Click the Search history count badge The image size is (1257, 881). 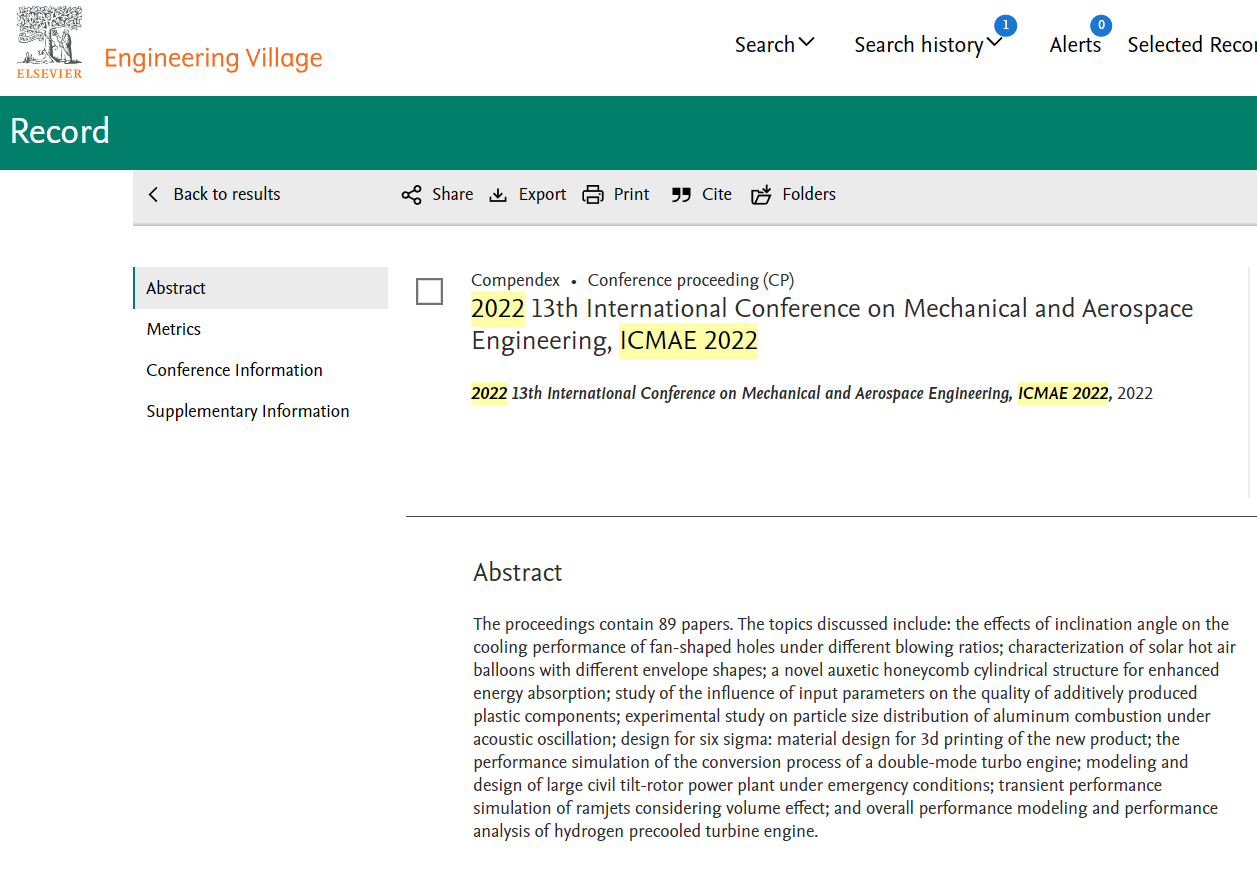click(x=1005, y=25)
